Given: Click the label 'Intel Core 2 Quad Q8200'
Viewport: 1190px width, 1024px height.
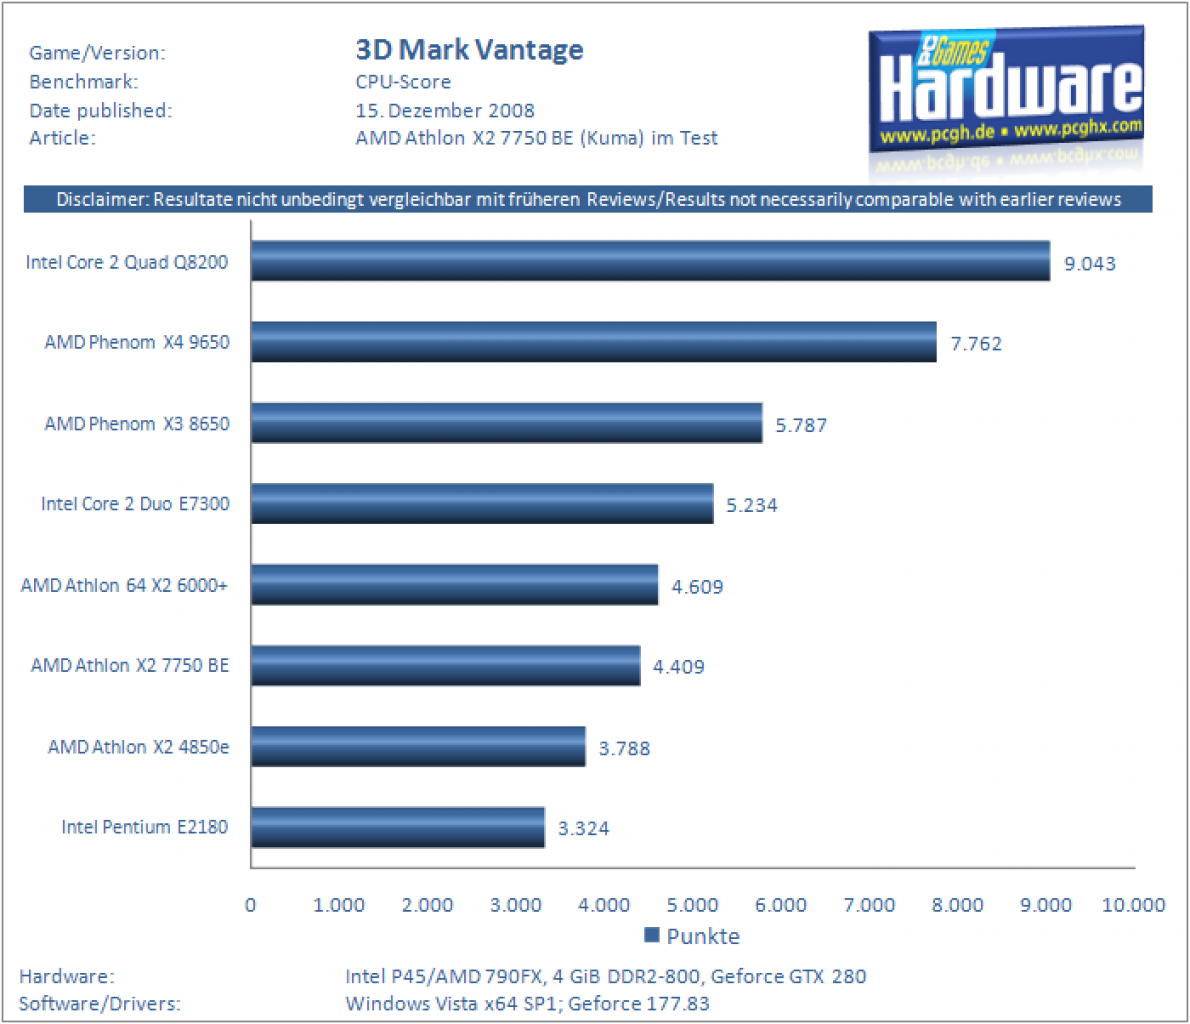Looking at the screenshot, I should (x=127, y=263).
